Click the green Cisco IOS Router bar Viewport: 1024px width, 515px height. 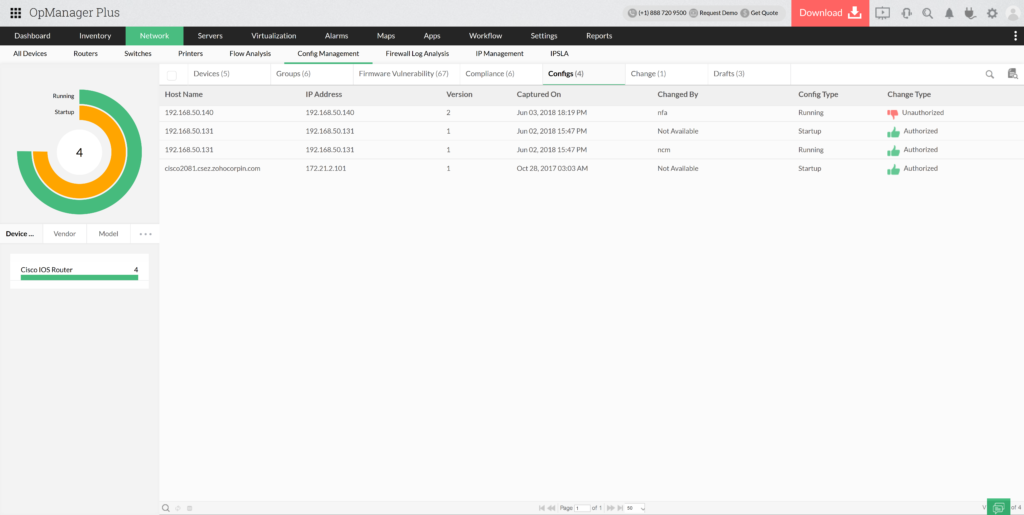point(79,278)
